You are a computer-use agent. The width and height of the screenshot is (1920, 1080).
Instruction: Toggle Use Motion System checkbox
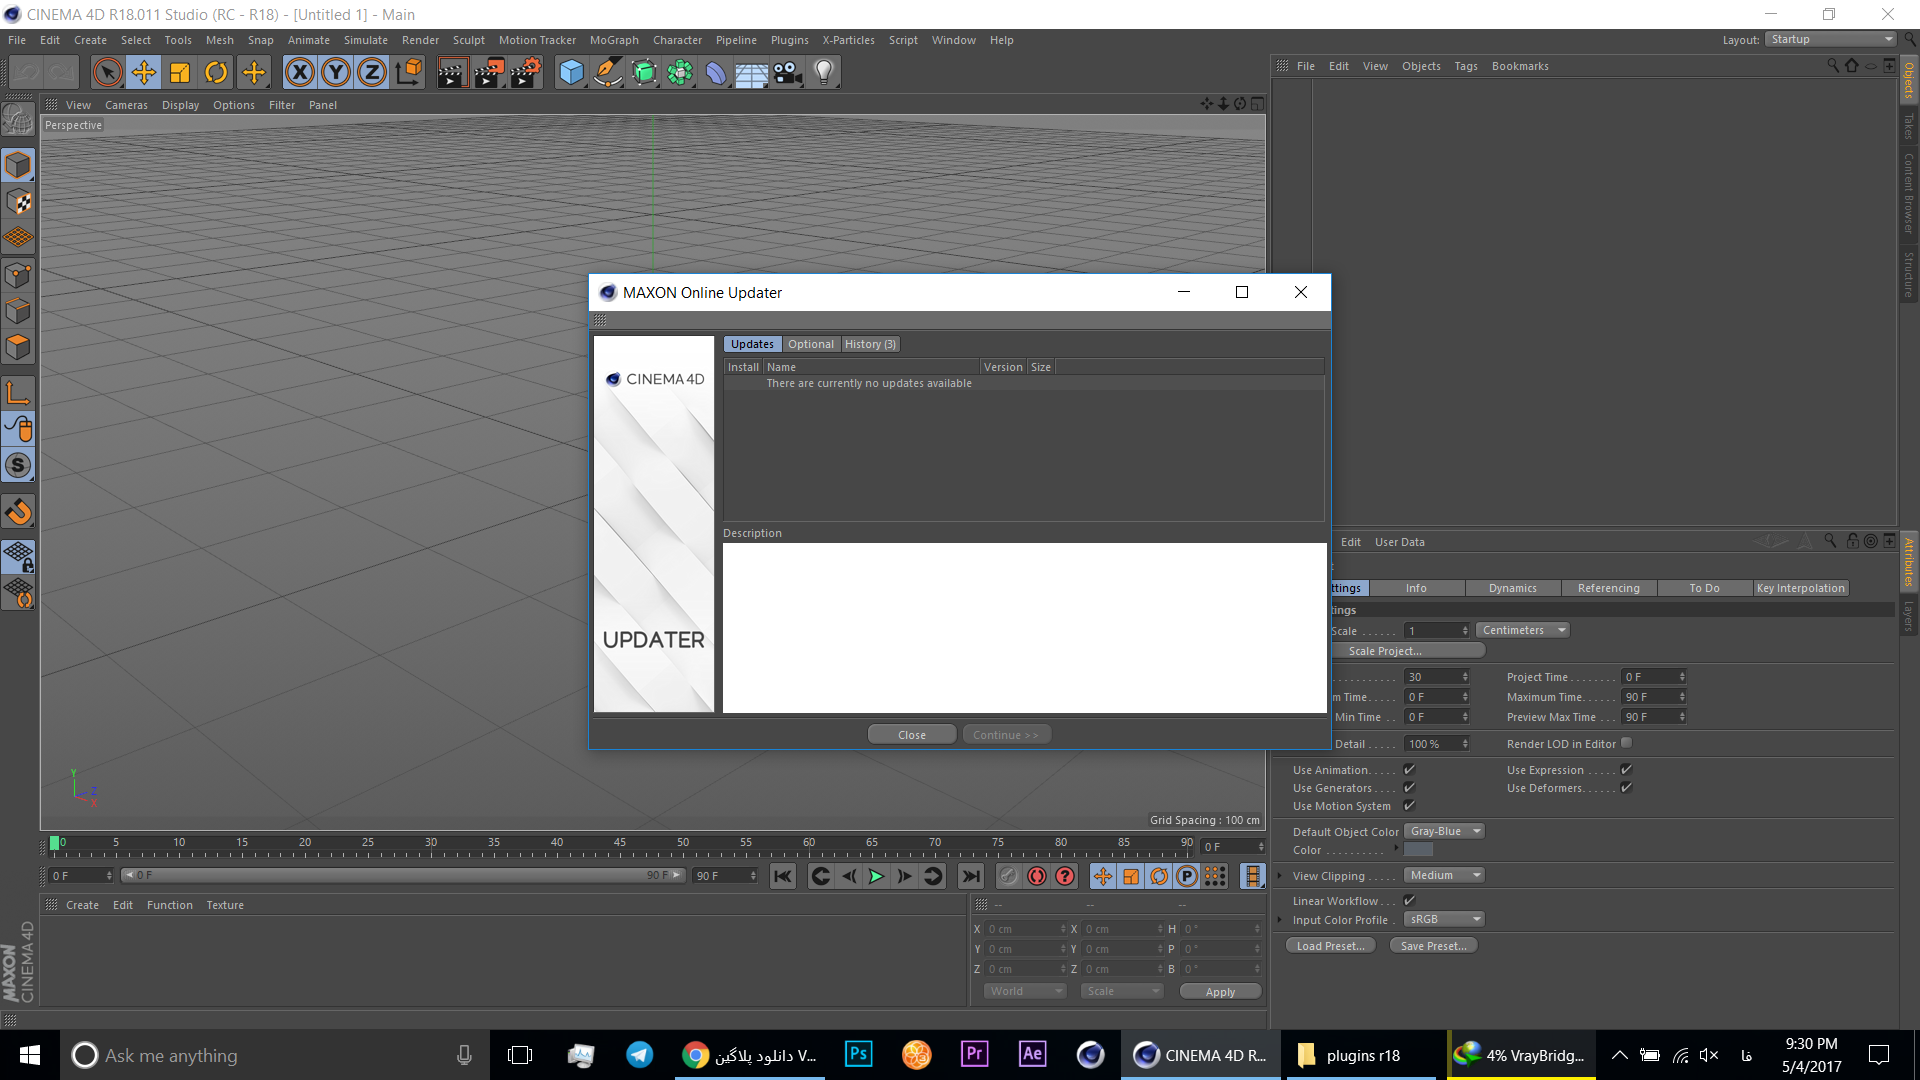tap(1409, 805)
